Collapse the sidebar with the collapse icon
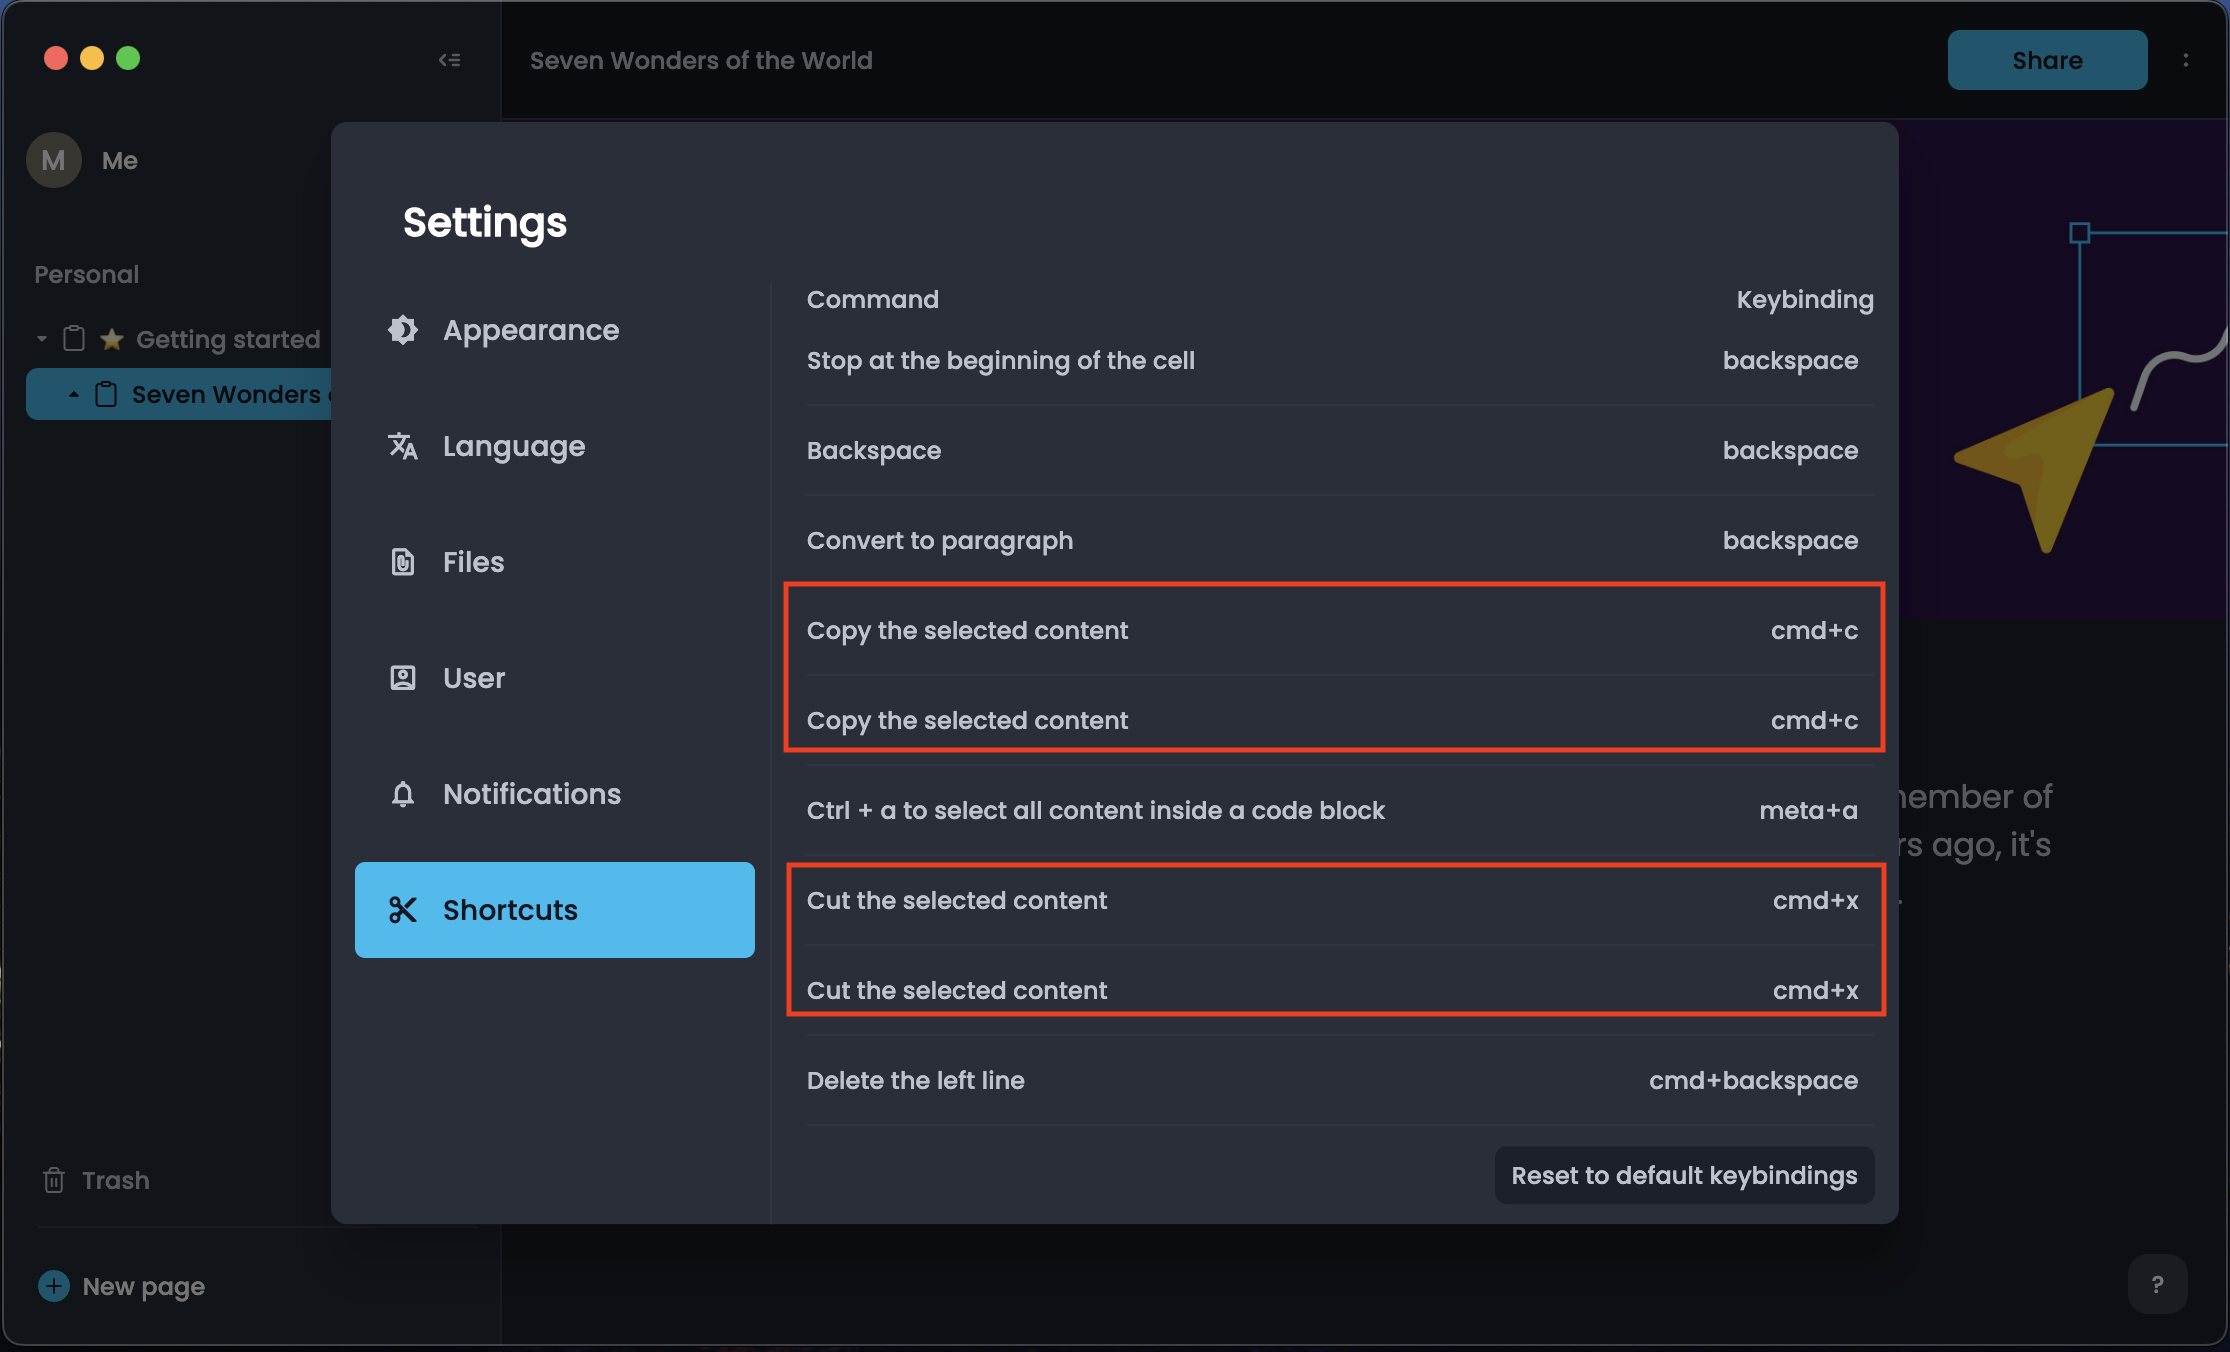 (449, 59)
